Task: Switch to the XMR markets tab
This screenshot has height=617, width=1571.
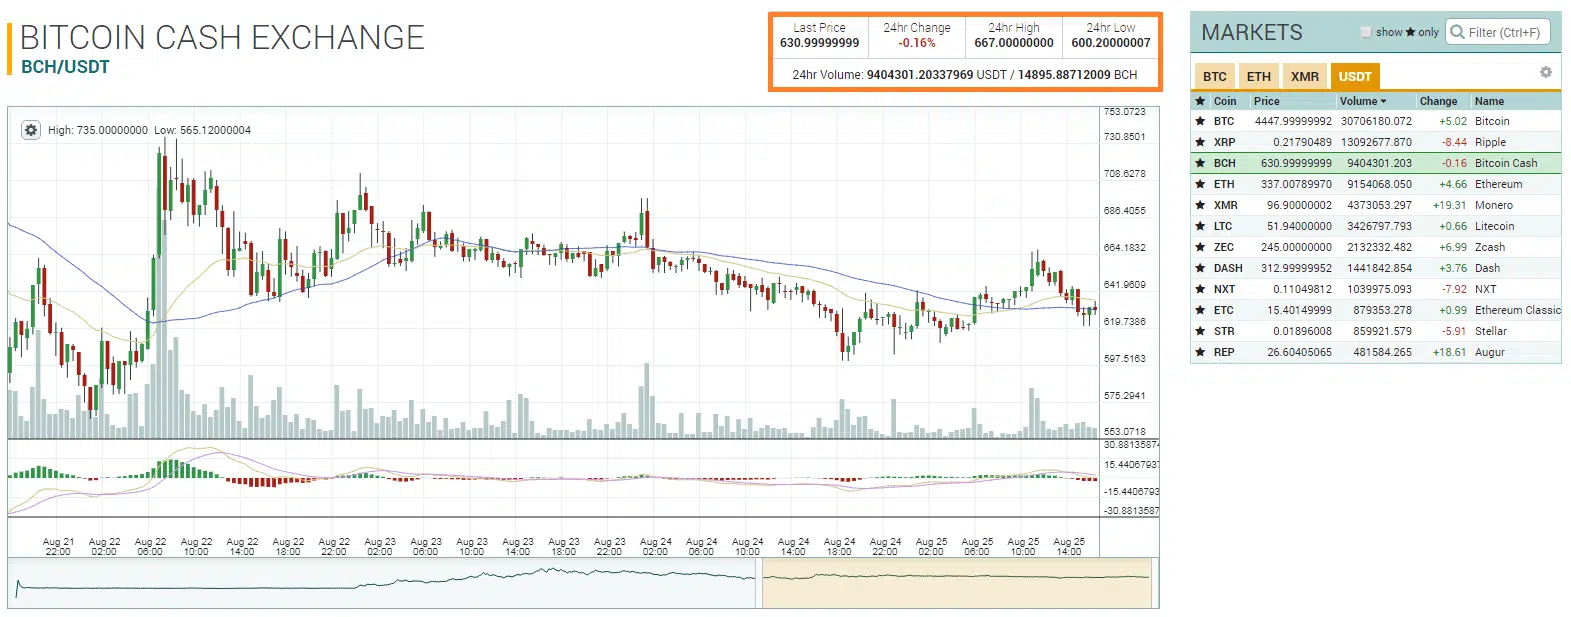Action: (1304, 76)
